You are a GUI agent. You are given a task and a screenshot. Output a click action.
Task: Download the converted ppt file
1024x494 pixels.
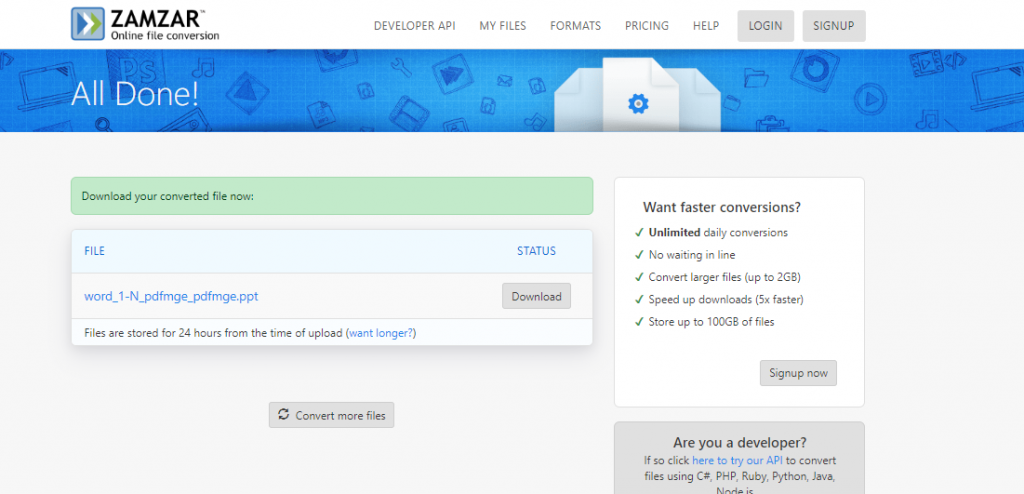click(536, 296)
